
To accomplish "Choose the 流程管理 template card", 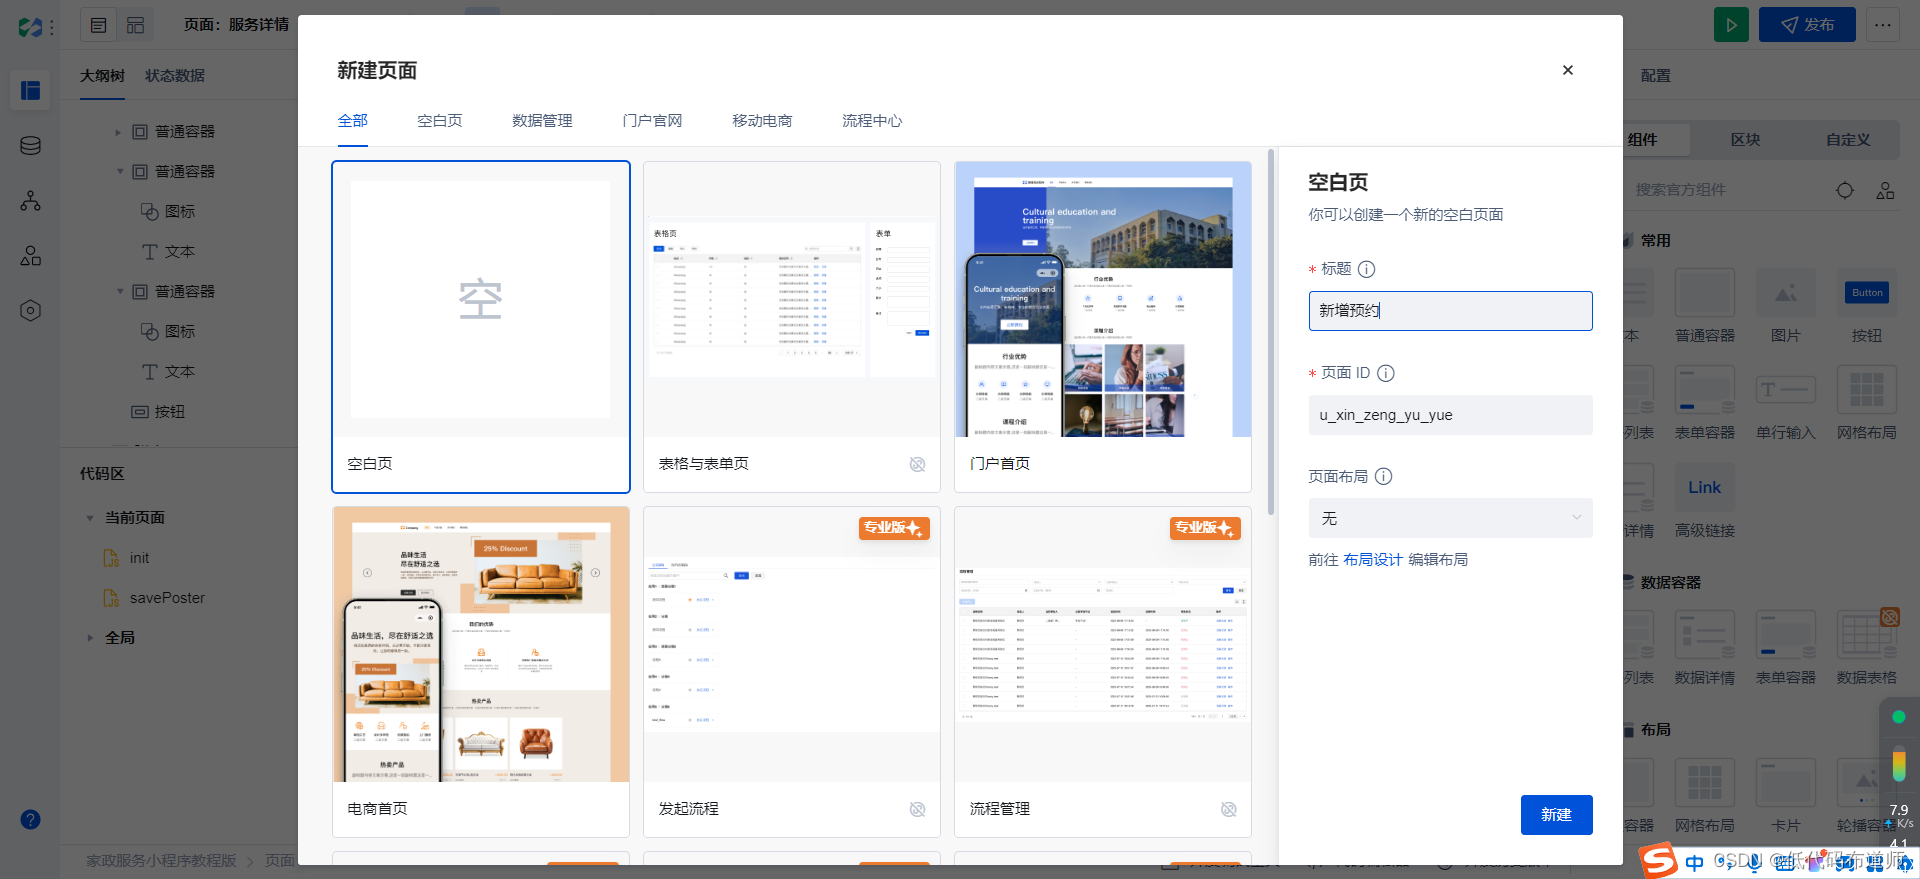I will point(1103,672).
